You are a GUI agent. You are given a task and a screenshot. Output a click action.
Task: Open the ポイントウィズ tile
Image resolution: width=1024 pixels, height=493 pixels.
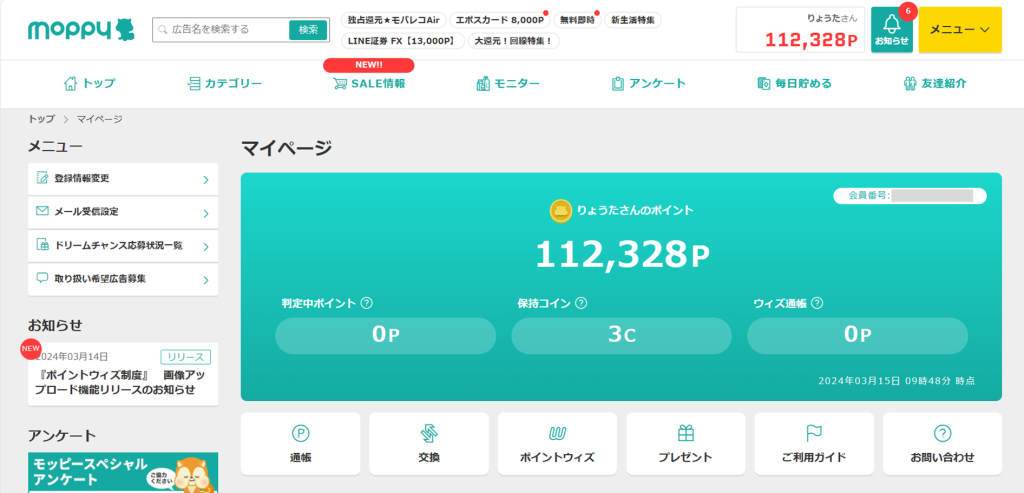(x=557, y=444)
